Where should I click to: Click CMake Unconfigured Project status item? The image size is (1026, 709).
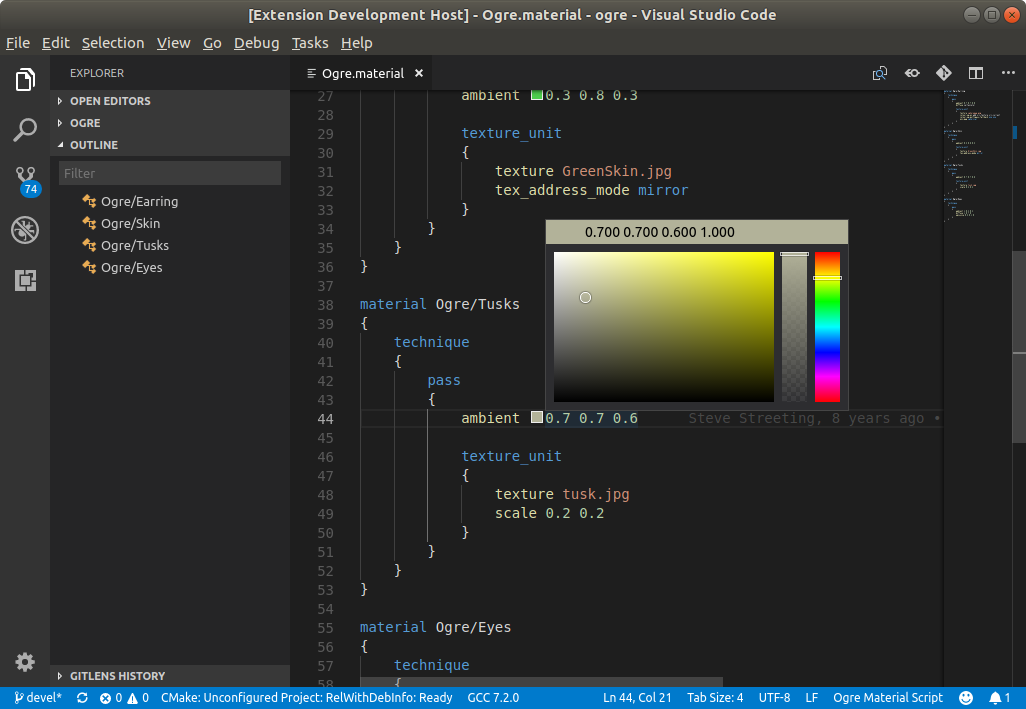point(307,698)
